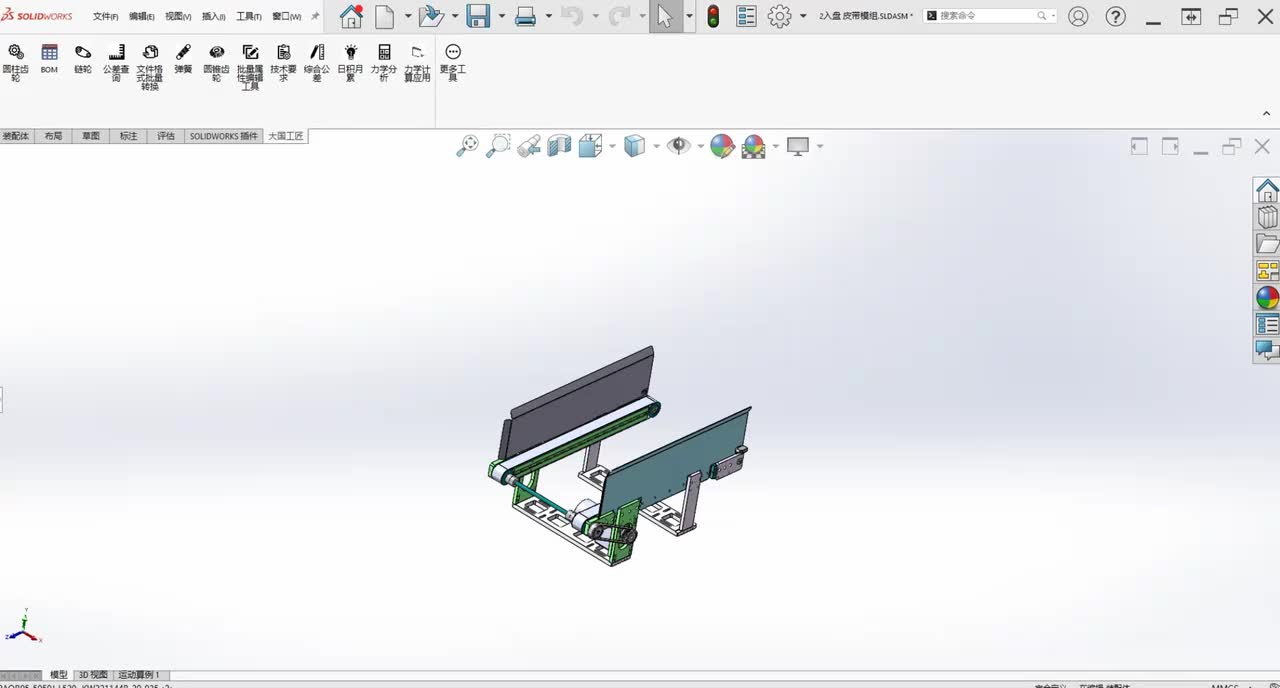Image resolution: width=1280 pixels, height=688 pixels.
Task: Expand the Display Style cube dropdown
Action: point(656,146)
